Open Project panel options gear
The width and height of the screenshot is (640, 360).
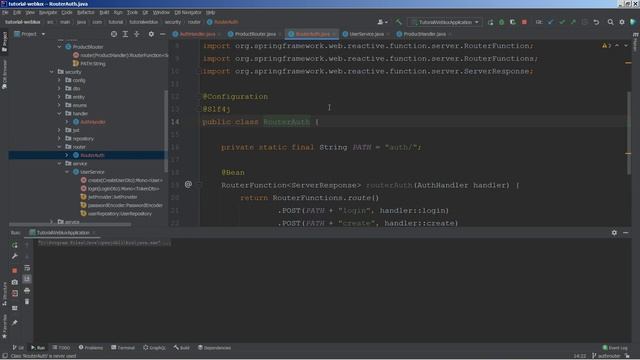point(151,34)
